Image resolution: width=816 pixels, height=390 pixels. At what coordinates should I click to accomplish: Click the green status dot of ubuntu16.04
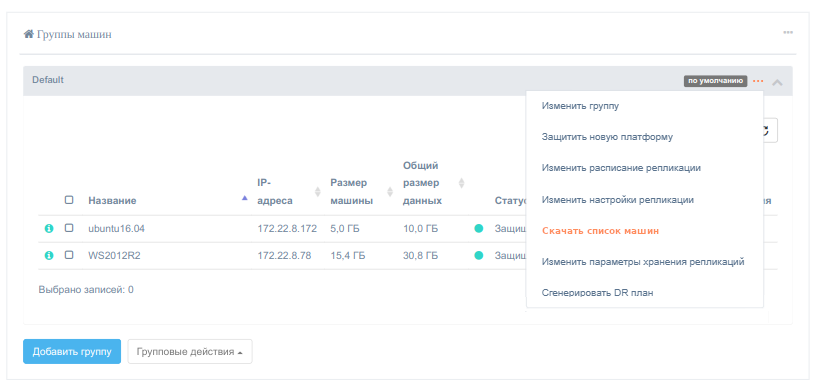[x=479, y=228]
